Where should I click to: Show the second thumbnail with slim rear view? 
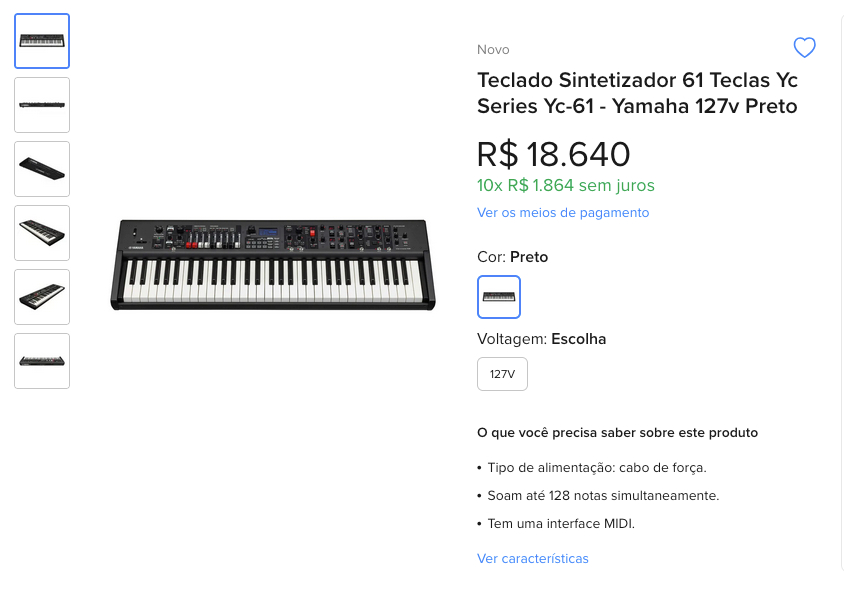pyautogui.click(x=42, y=105)
